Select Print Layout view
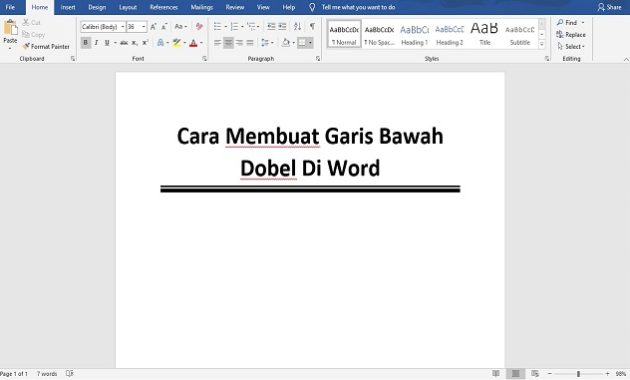The image size is (630, 380). 515,374
